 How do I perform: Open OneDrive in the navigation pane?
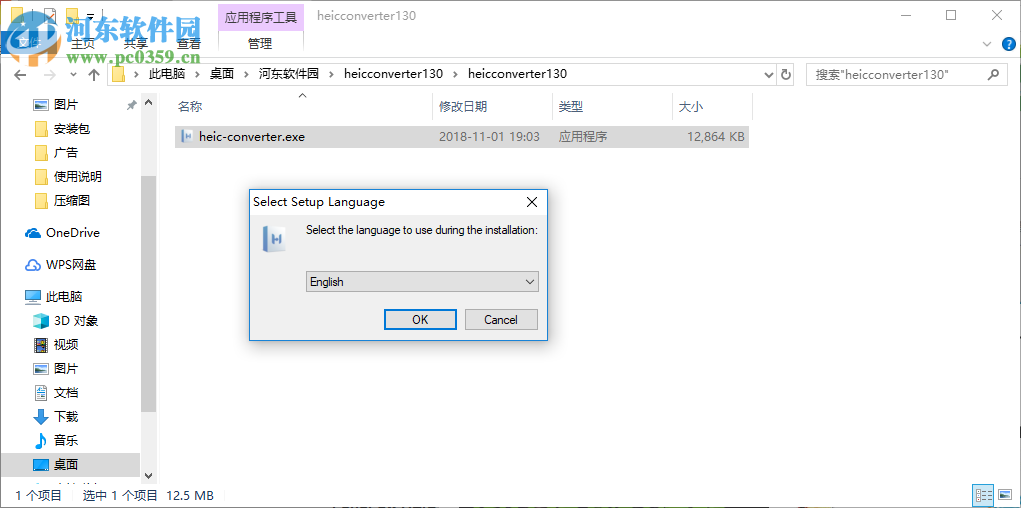point(73,233)
